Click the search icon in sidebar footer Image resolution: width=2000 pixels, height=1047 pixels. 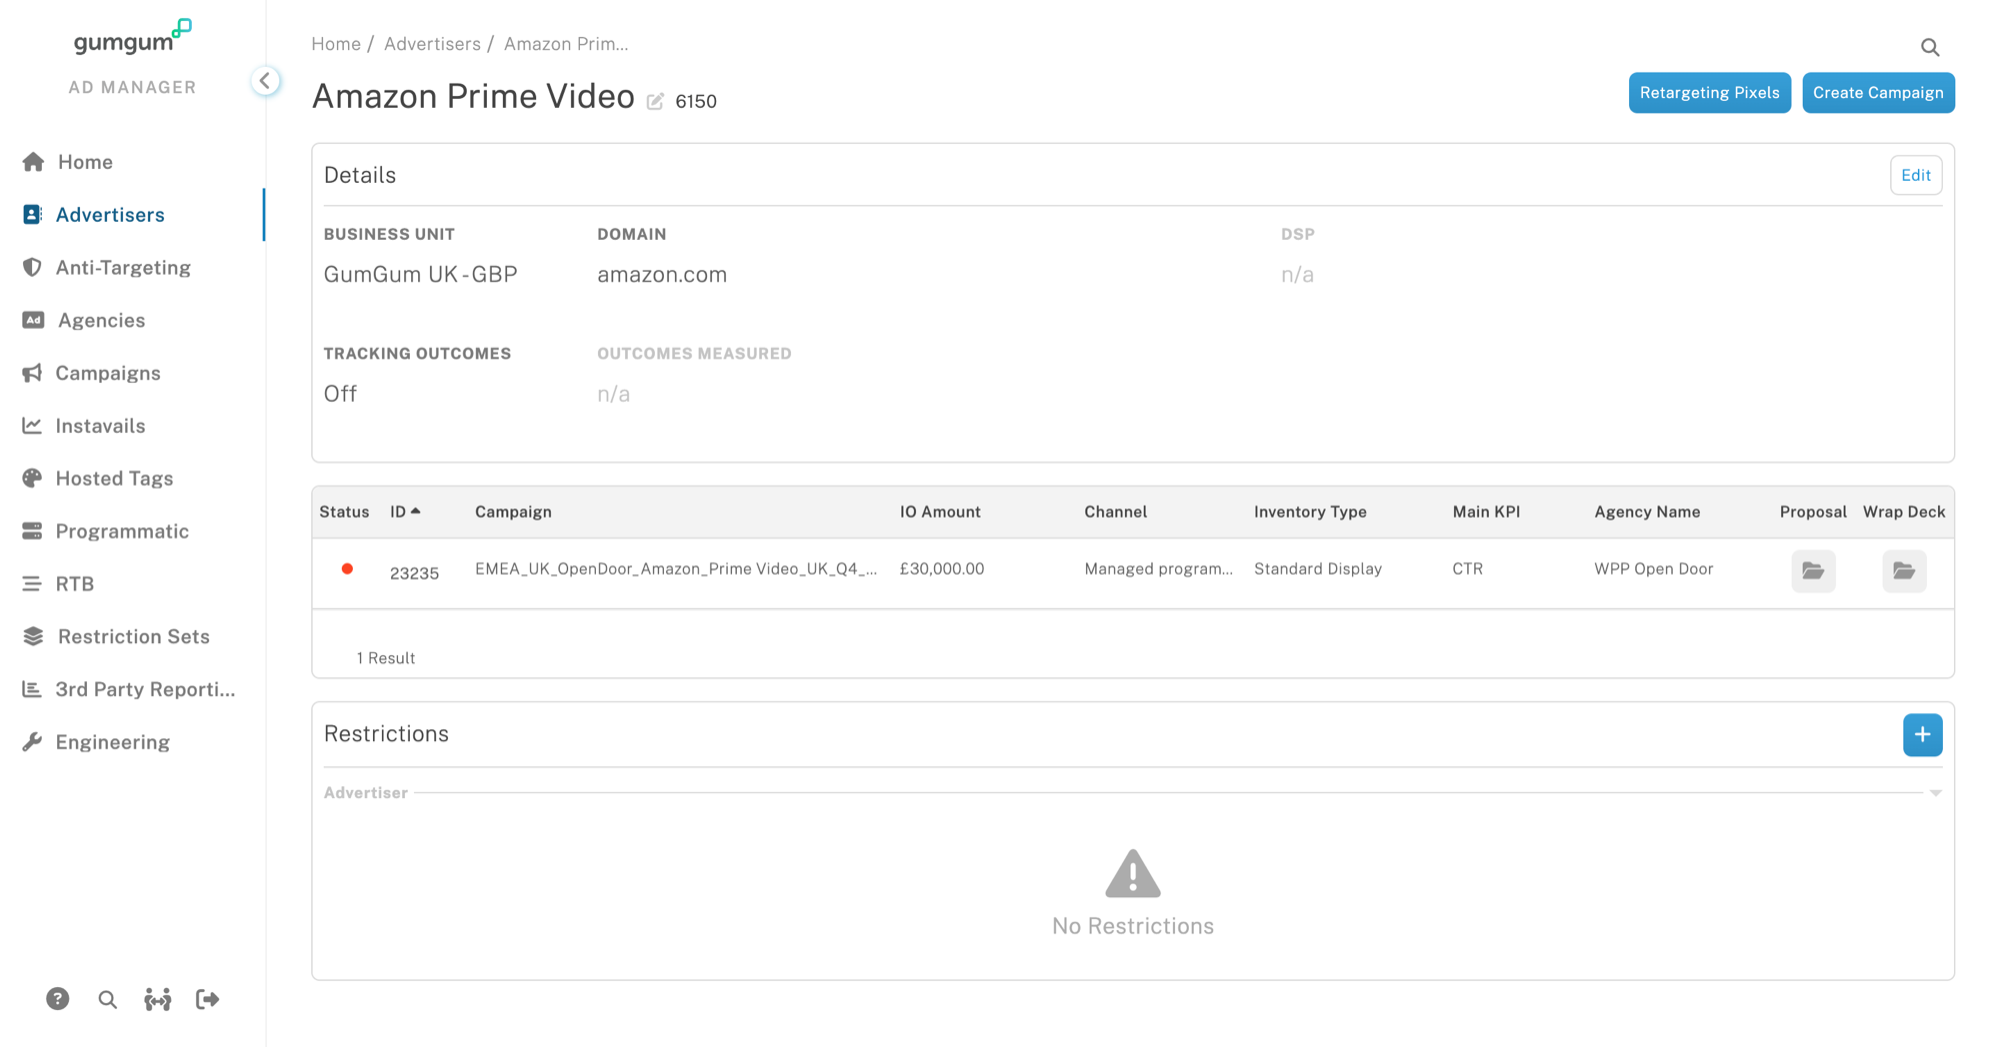point(107,999)
